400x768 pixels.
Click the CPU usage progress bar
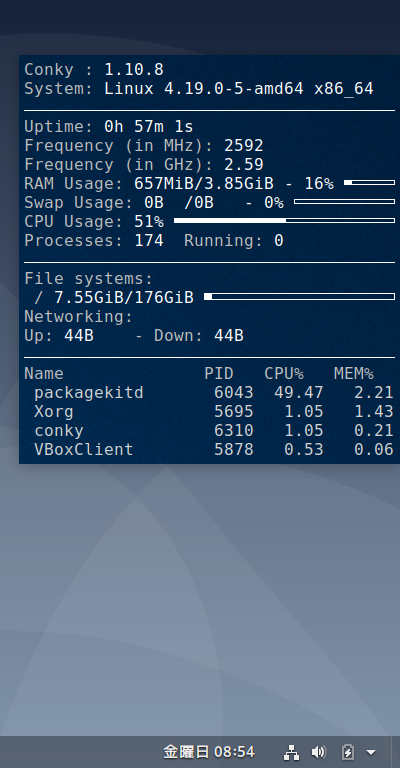point(284,221)
